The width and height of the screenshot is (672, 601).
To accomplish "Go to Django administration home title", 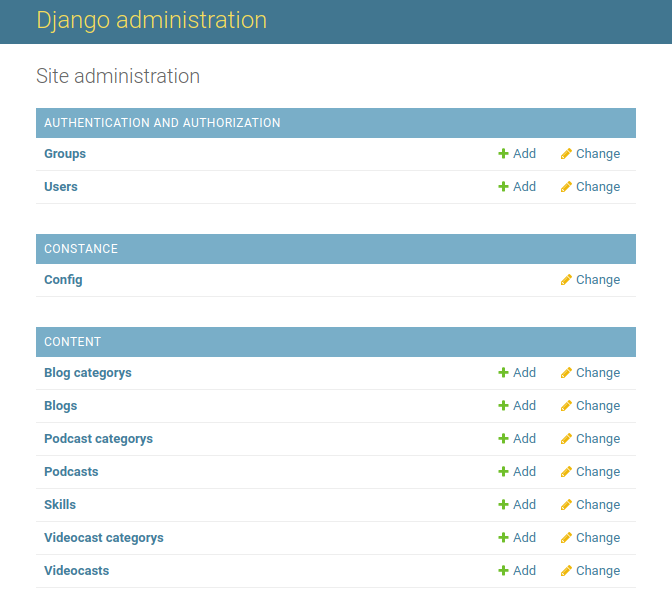I will [x=152, y=20].
